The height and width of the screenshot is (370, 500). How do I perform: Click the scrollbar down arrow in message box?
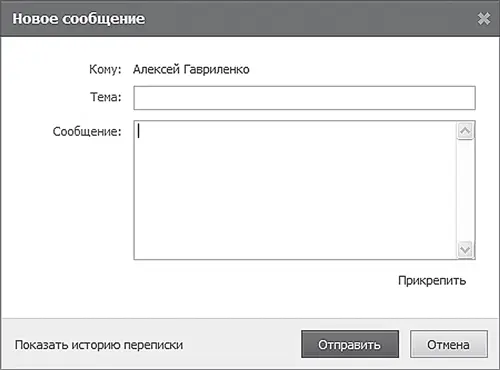(x=465, y=249)
